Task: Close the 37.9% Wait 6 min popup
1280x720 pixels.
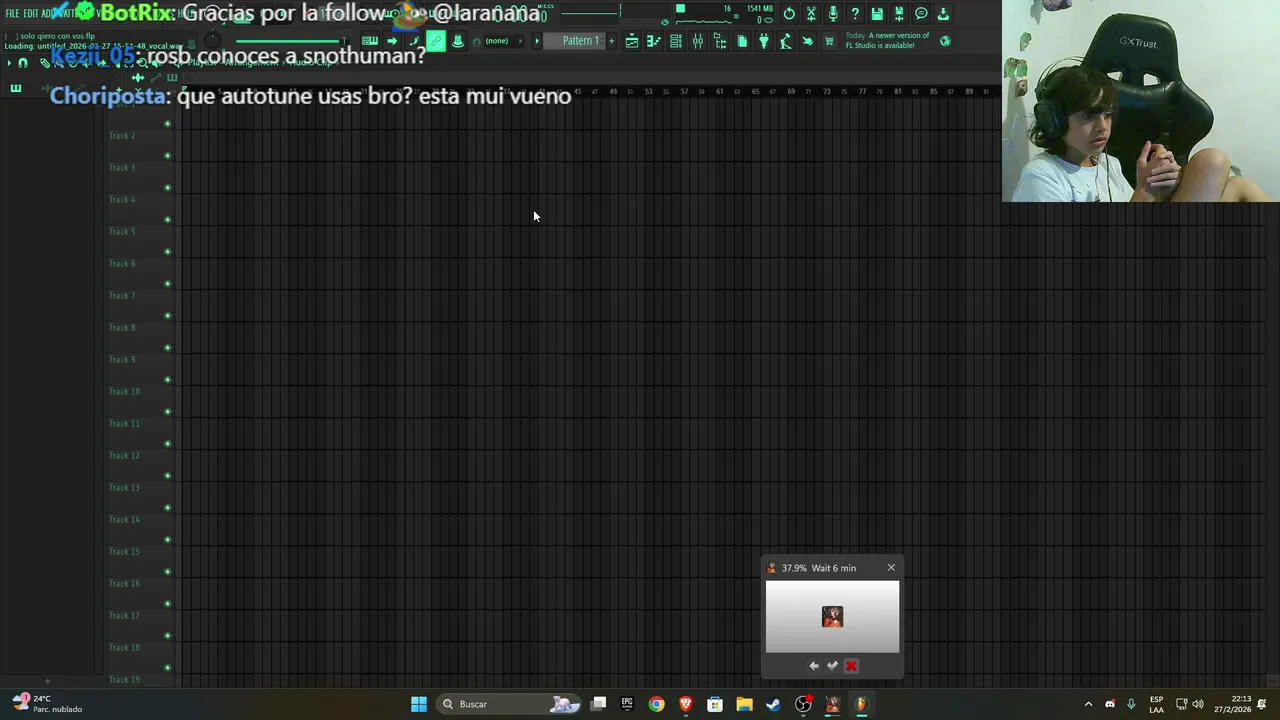Action: click(891, 568)
